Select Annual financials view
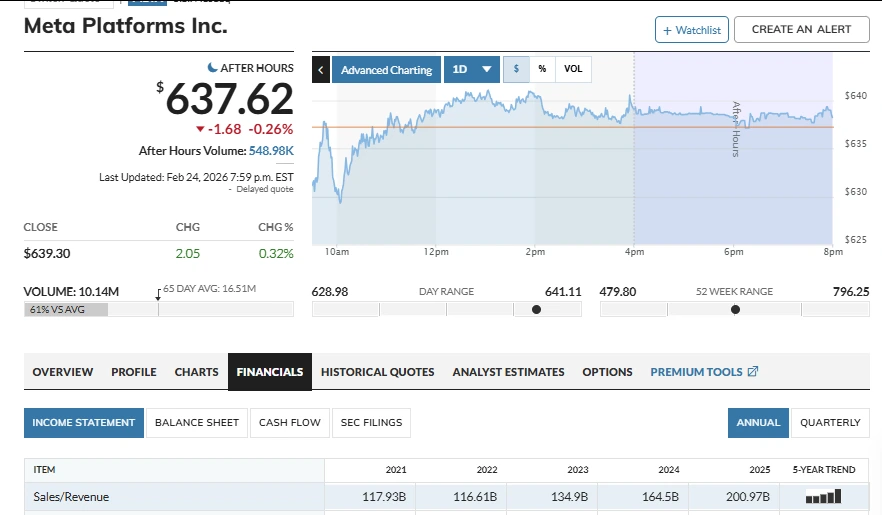882x515 pixels. click(758, 422)
